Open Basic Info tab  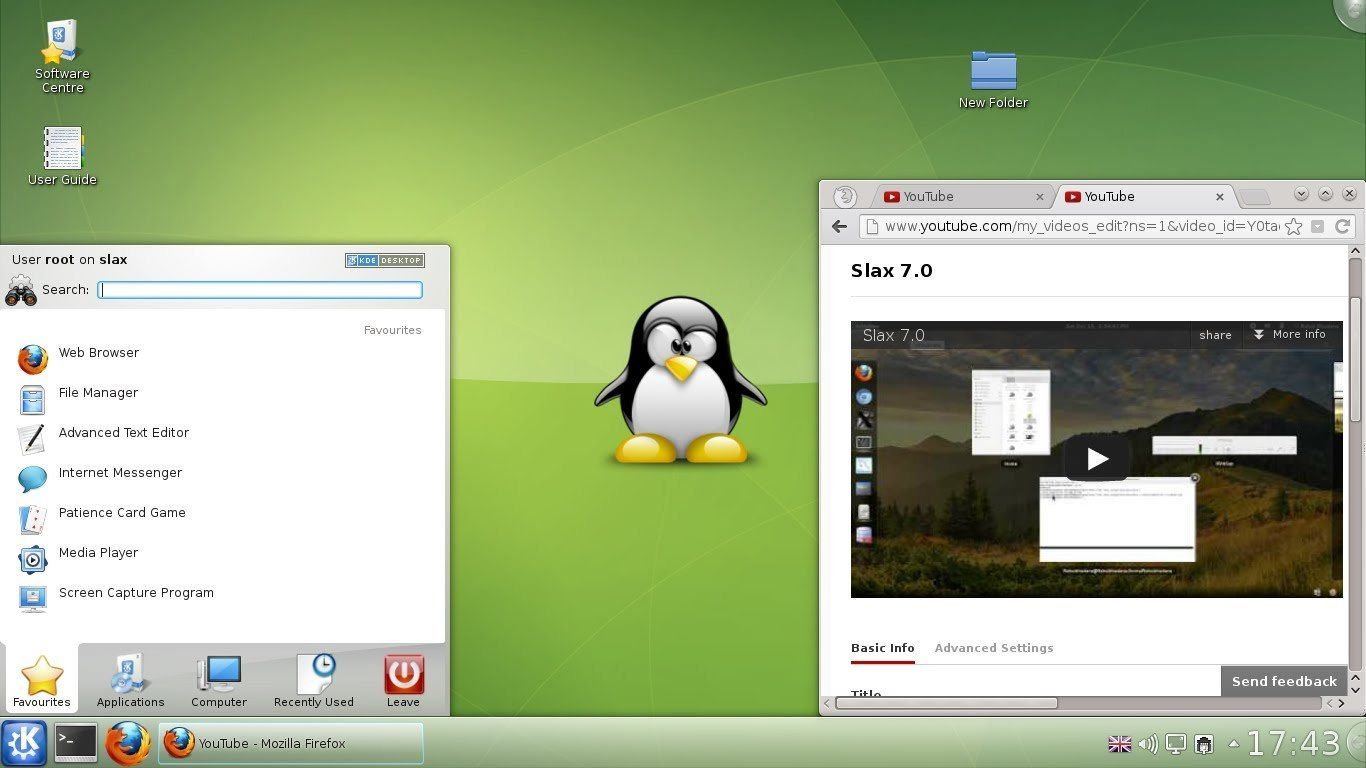(x=882, y=648)
